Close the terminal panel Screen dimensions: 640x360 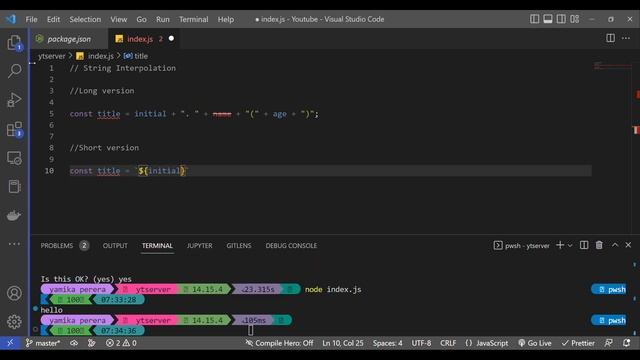(628, 245)
